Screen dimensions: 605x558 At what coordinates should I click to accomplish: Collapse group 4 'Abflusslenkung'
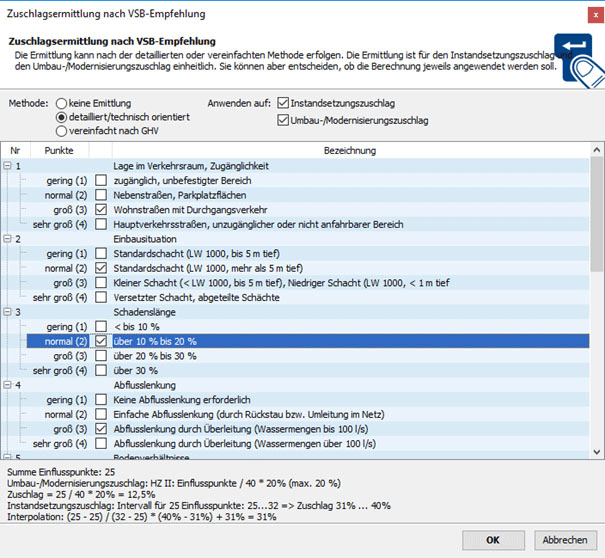click(x=7, y=385)
